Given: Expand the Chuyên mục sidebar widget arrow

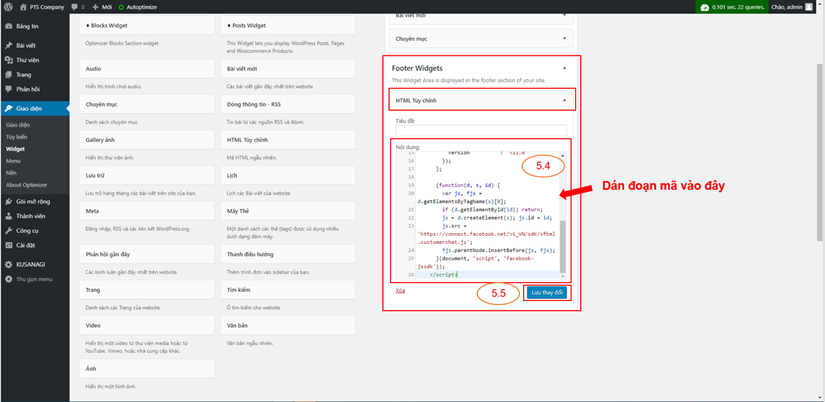Looking at the screenshot, I should [564, 38].
